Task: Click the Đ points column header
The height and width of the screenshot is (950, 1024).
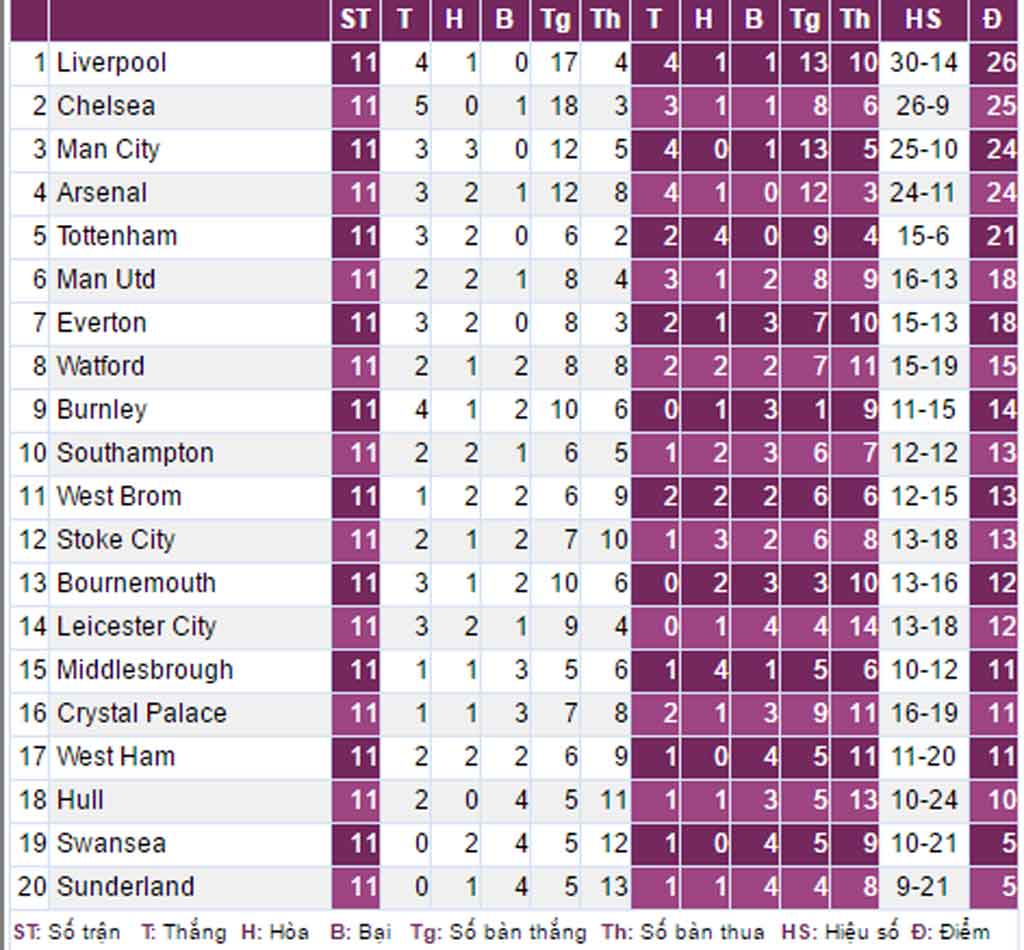Action: pos(993,20)
